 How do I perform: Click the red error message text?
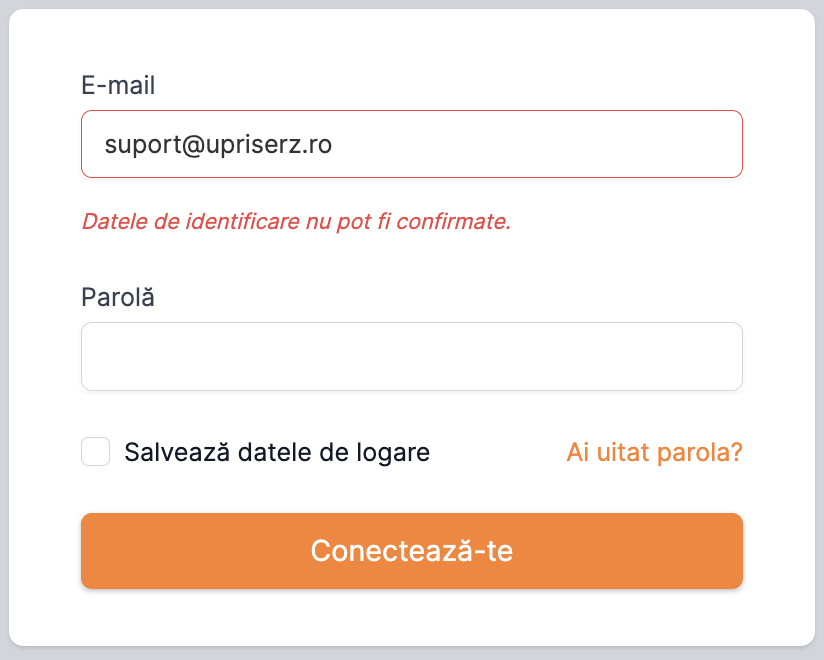[296, 221]
